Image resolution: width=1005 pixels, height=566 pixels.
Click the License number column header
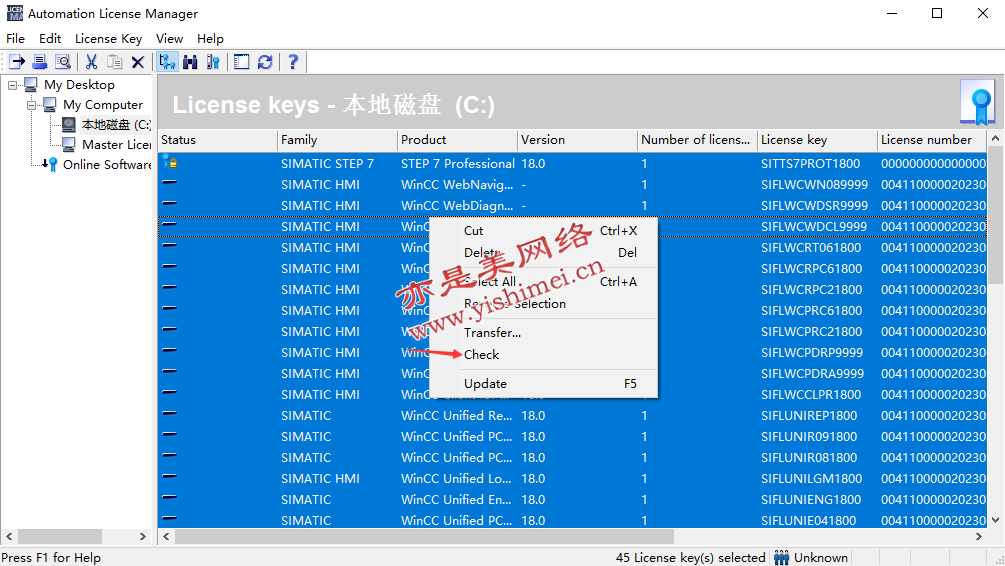(933, 140)
